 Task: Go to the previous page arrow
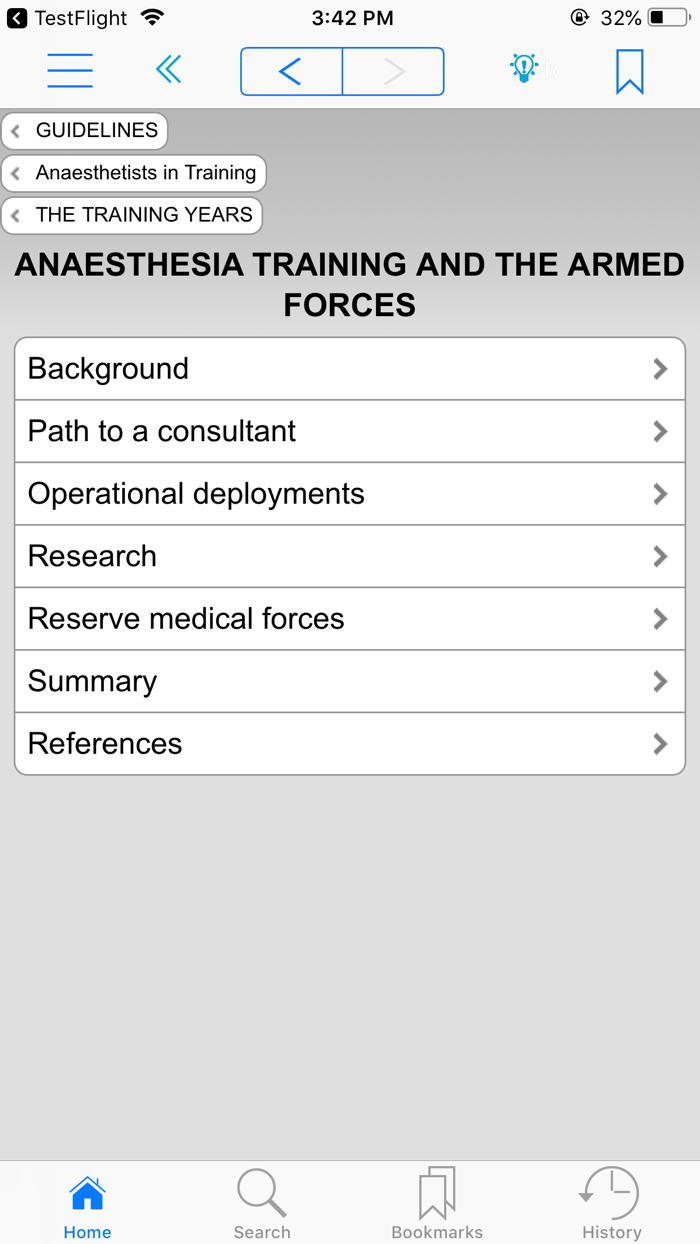coord(291,71)
